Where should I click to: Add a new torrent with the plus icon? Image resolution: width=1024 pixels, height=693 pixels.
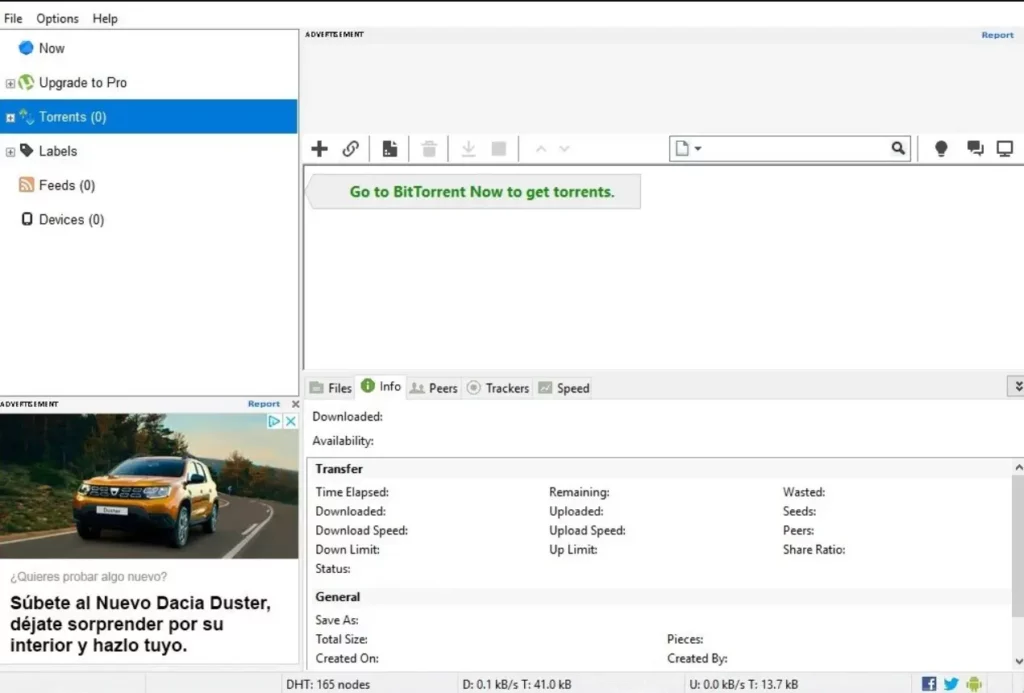(x=319, y=148)
